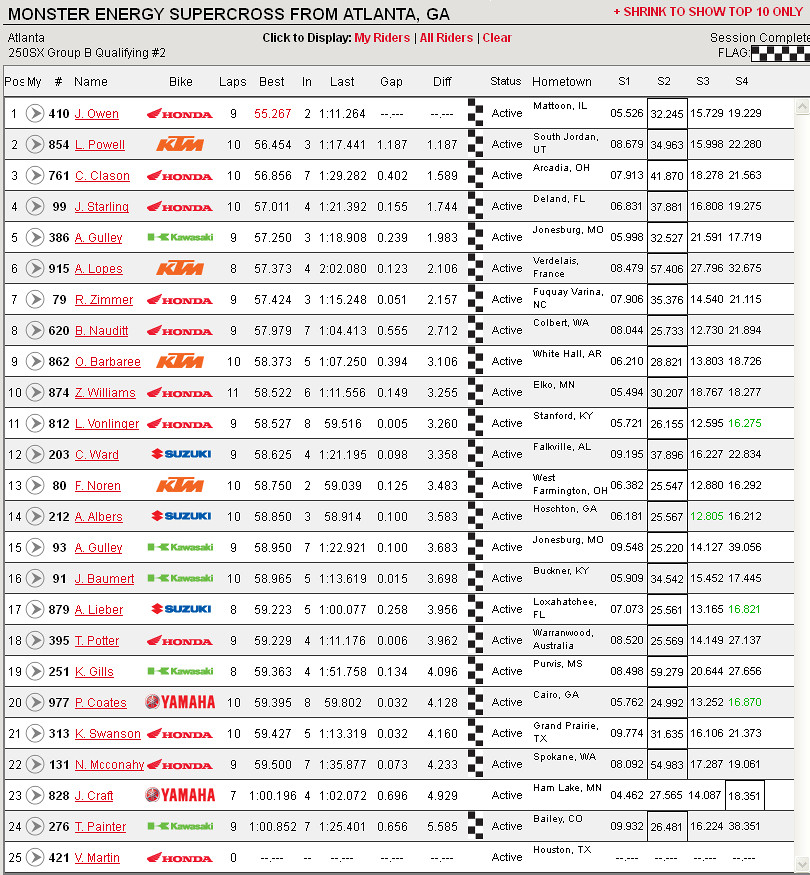This screenshot has height=875, width=810.
Task: Open J. Owen rider link
Action: 97,114
